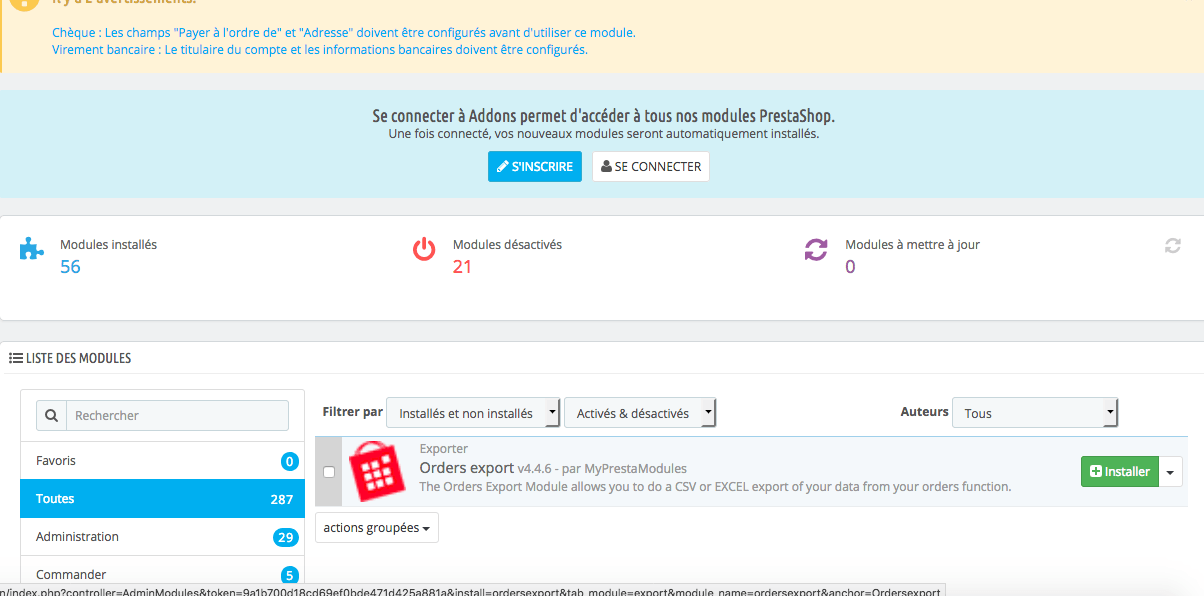Viewport: 1204px width, 596px height.
Task: Click the SE CONNECTER button
Action: coord(650,167)
